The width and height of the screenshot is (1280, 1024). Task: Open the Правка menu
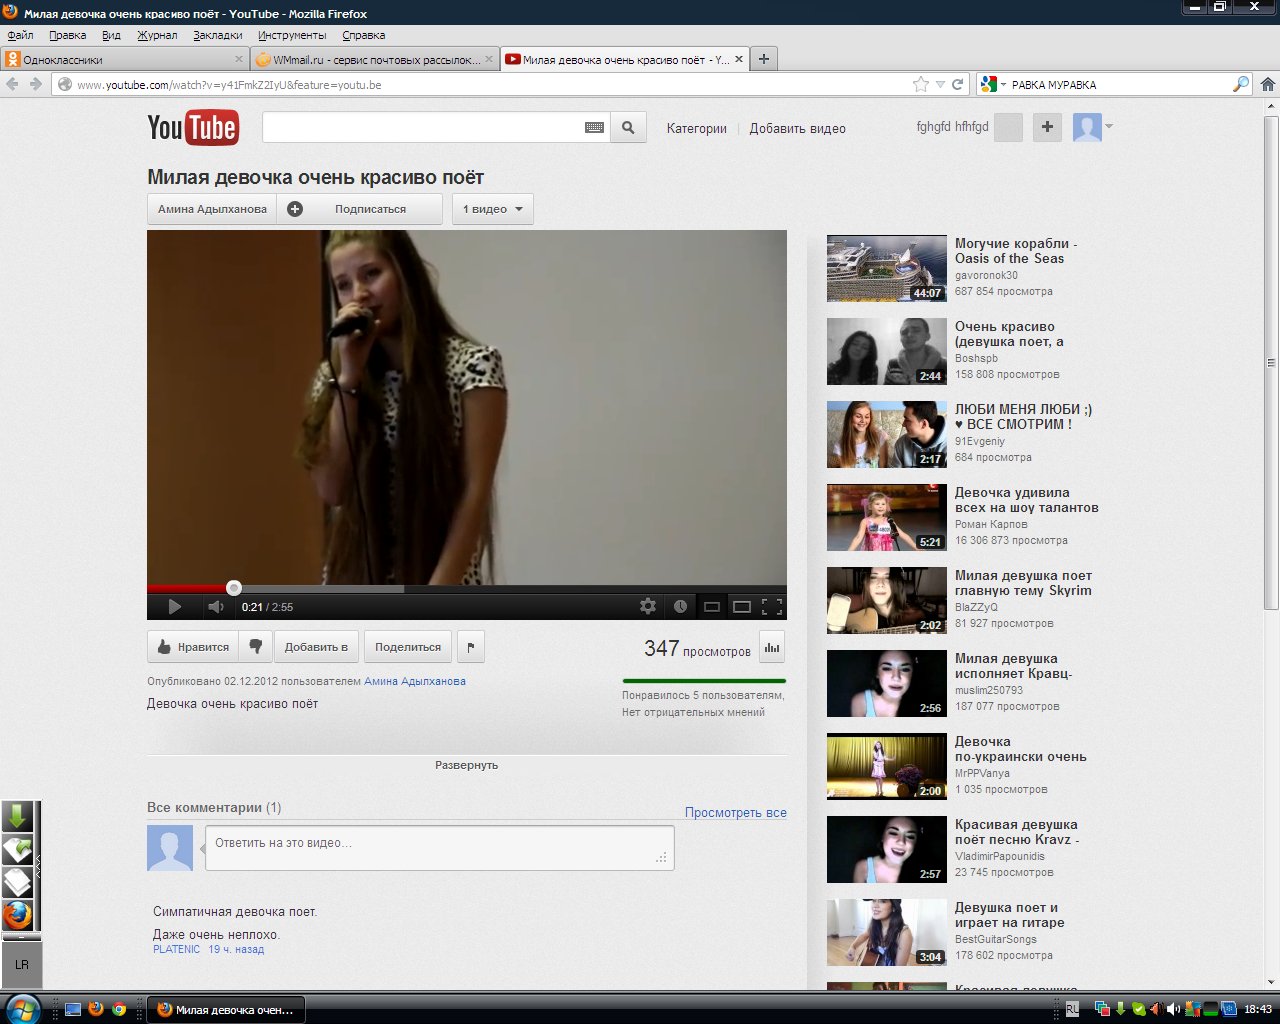67,35
